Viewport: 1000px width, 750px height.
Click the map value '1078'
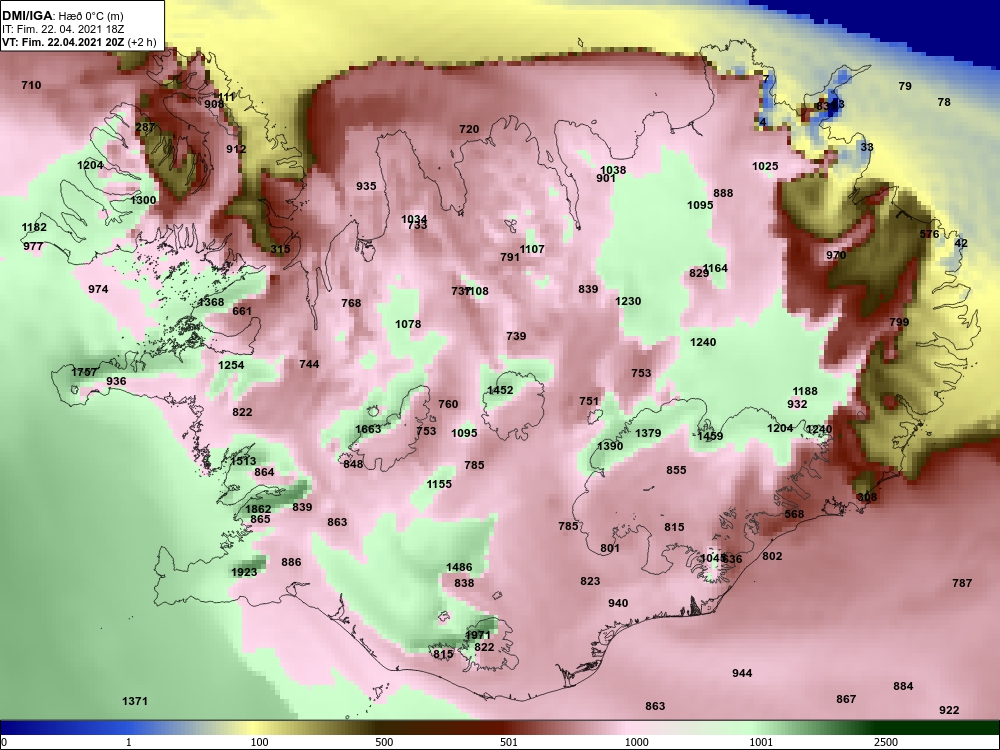[408, 325]
